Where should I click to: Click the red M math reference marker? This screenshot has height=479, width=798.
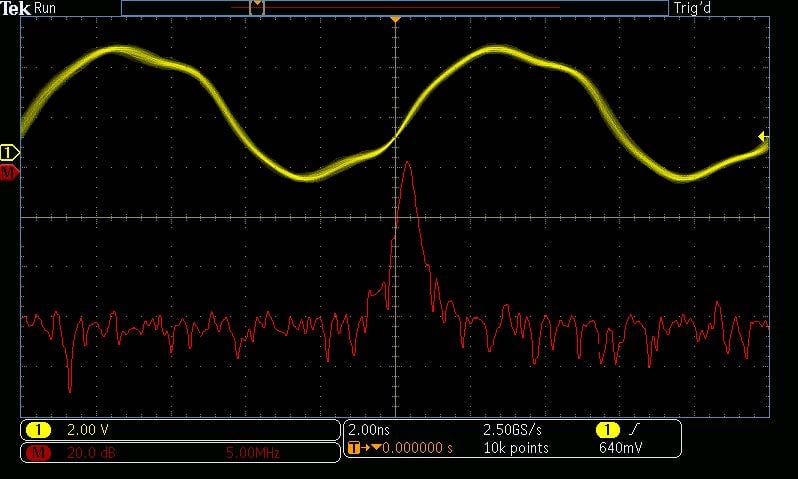pos(9,172)
